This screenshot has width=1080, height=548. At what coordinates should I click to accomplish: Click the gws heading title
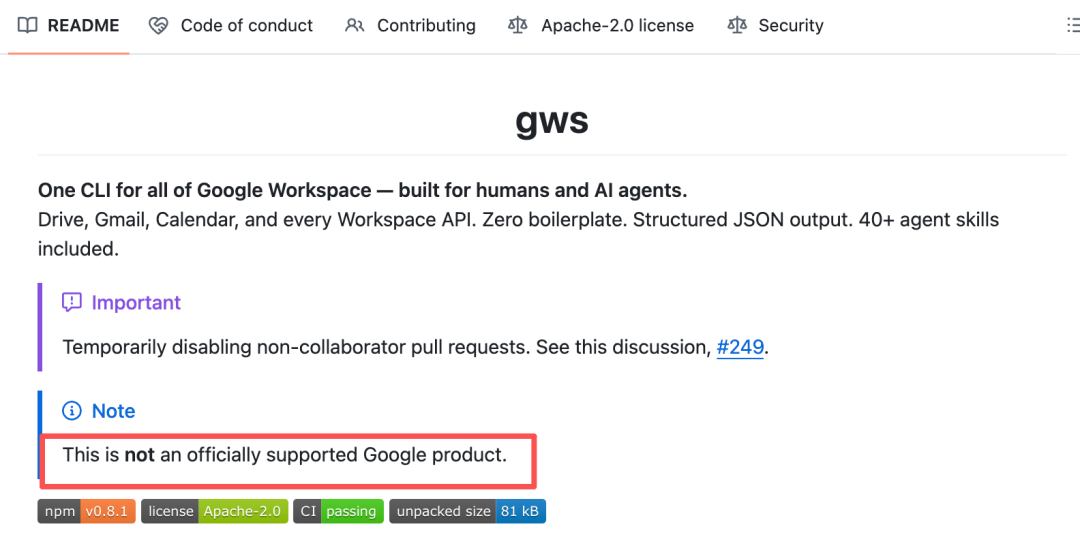point(552,122)
